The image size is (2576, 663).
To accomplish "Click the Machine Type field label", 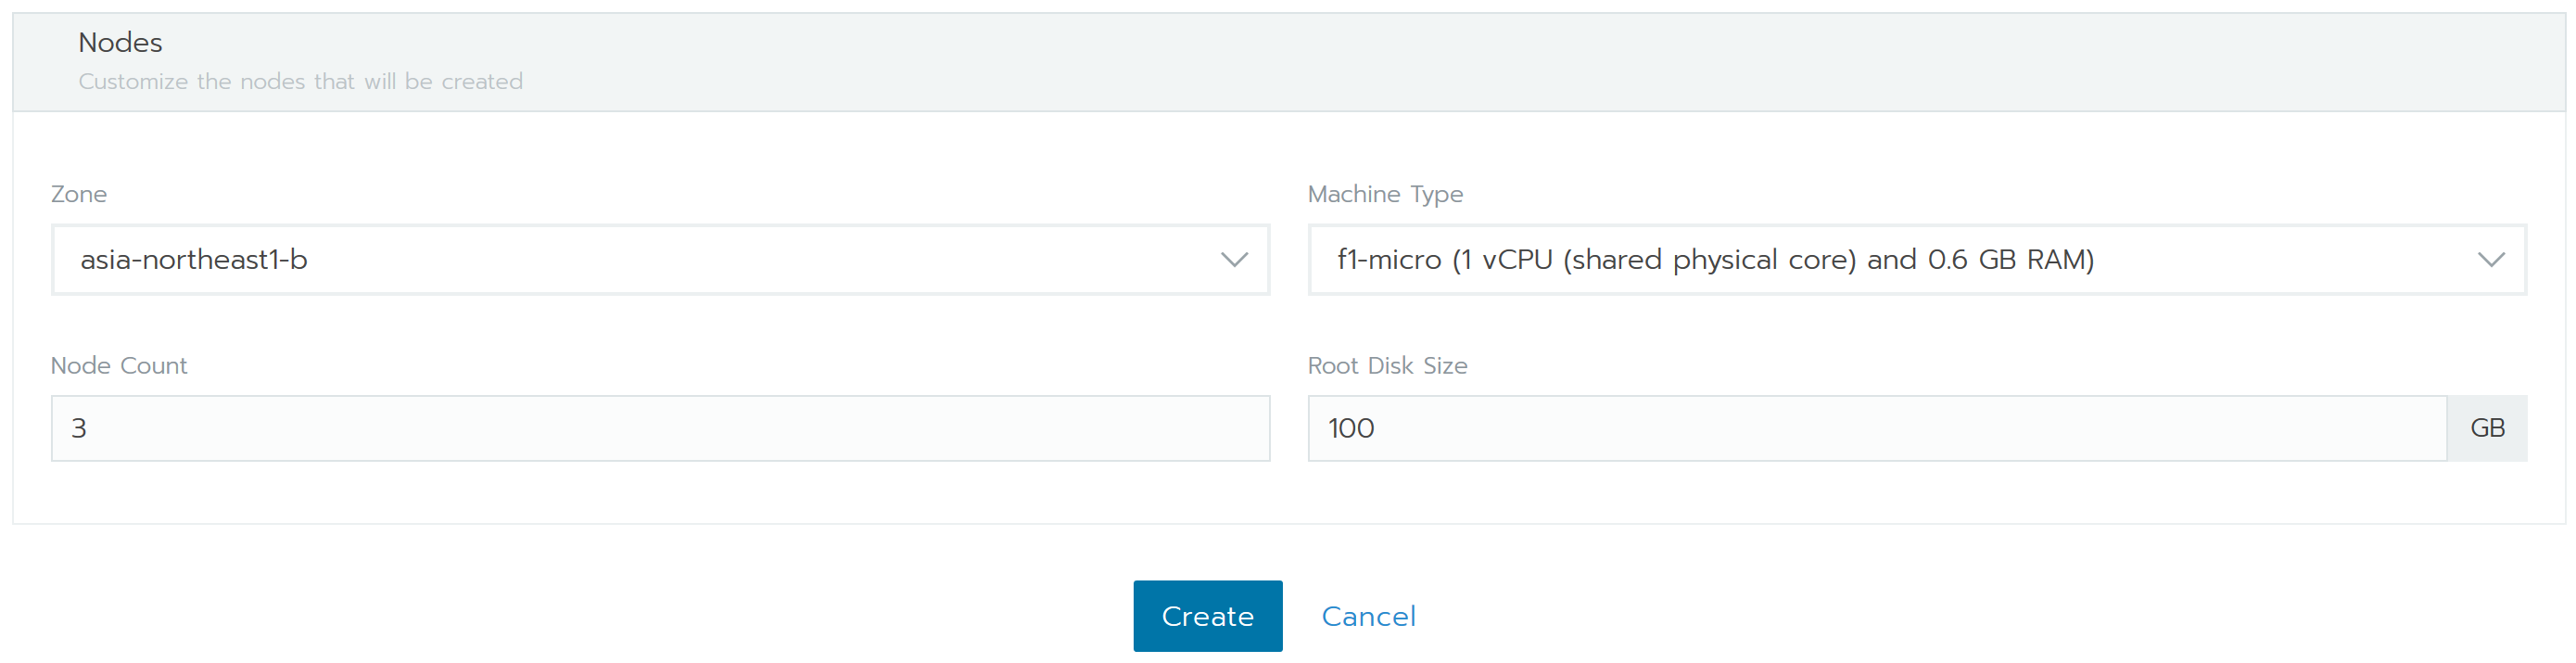I will pyautogui.click(x=1384, y=194).
